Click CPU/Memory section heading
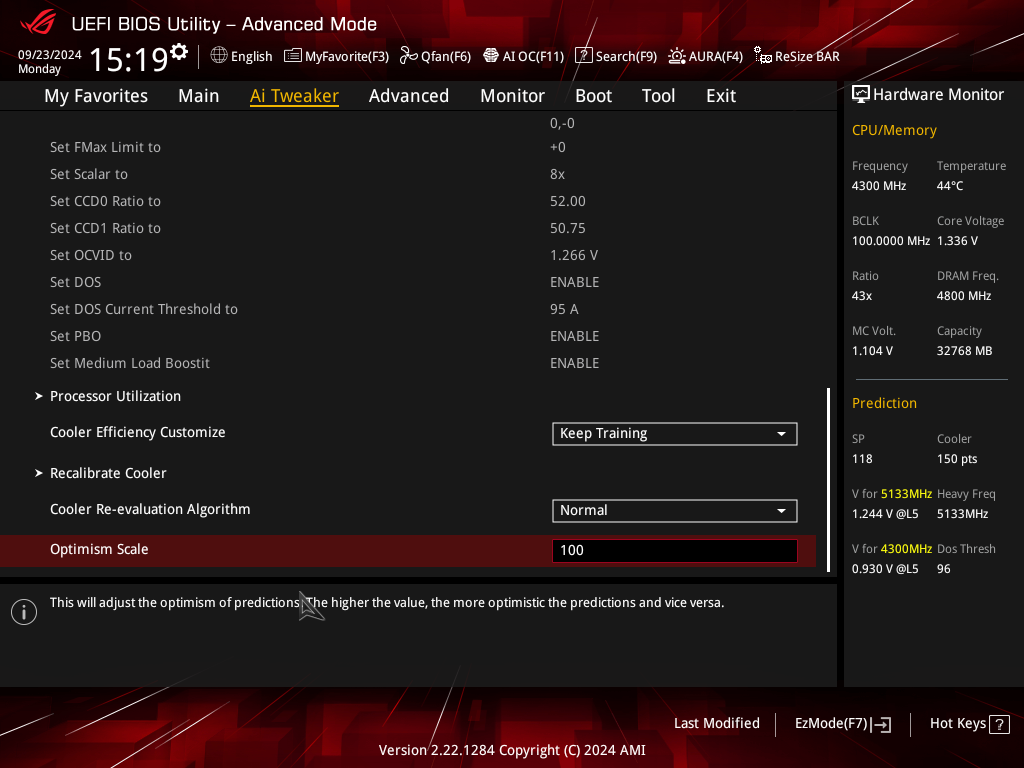This screenshot has height=768, width=1024. tap(894, 131)
